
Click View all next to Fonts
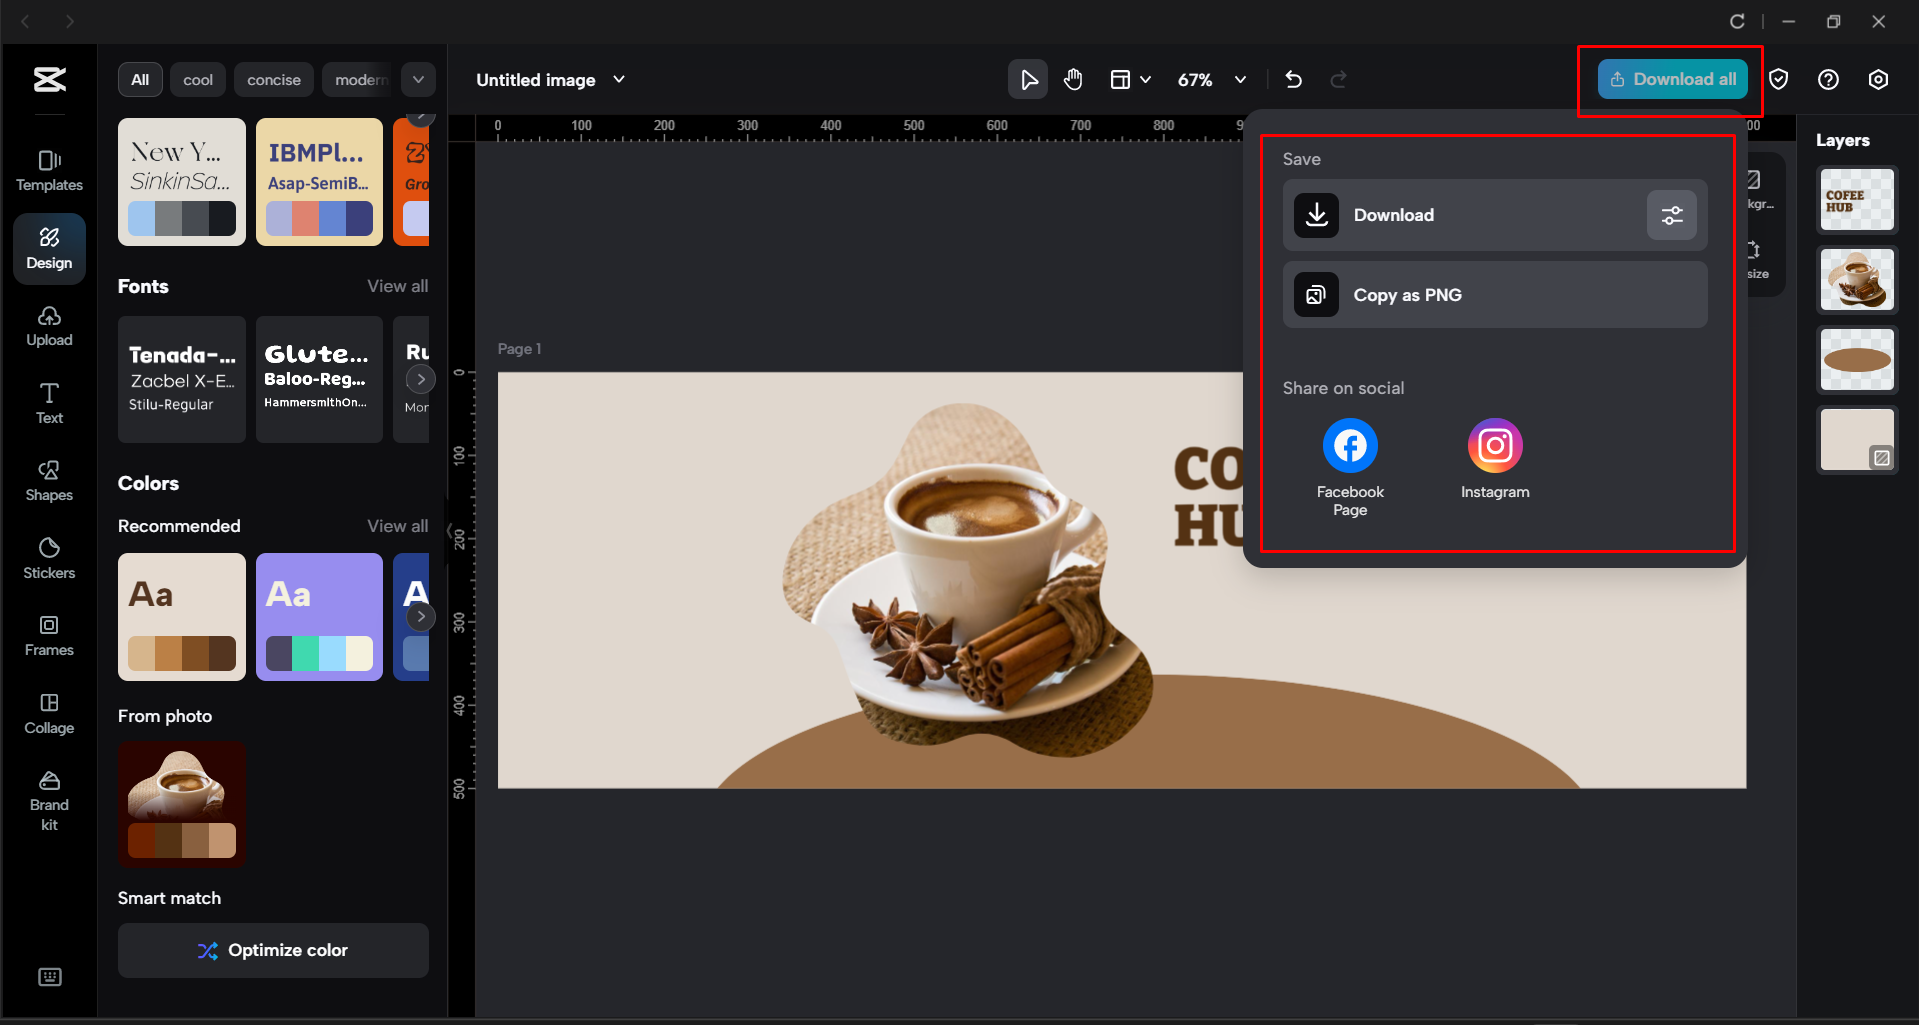click(x=397, y=286)
